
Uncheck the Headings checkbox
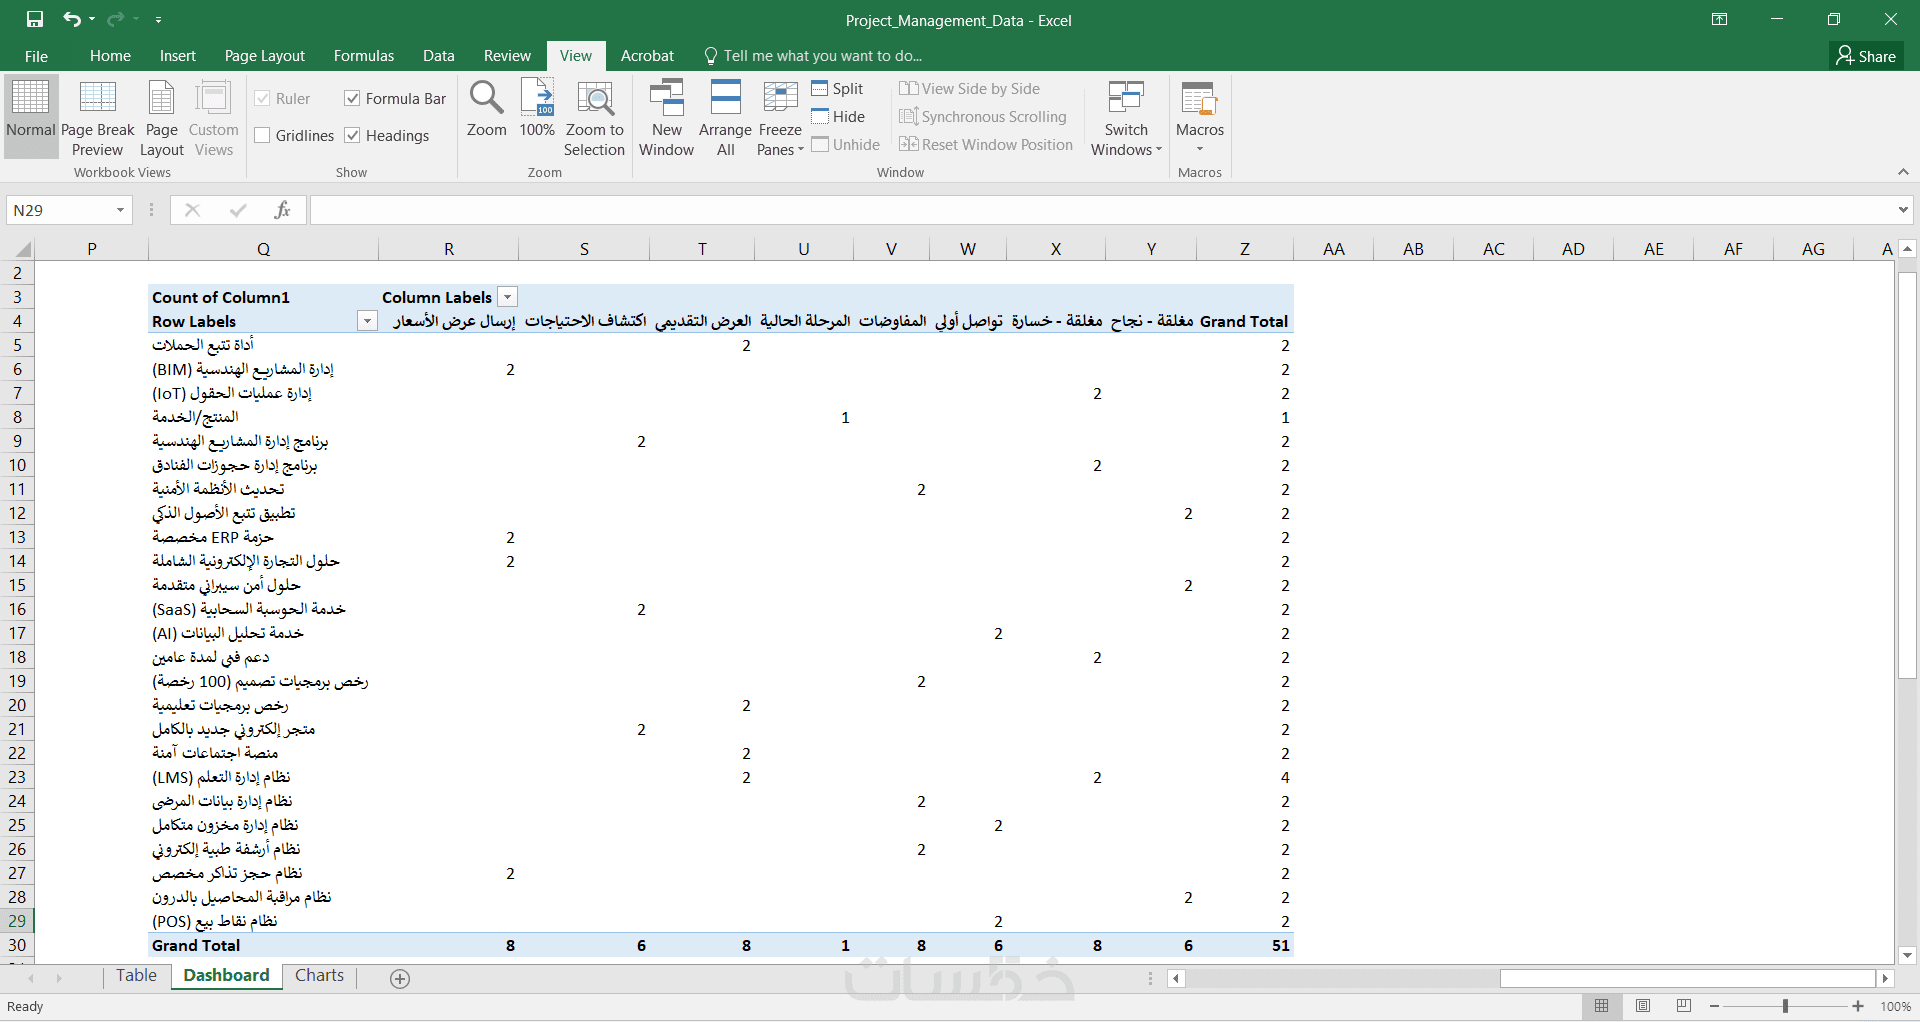352,135
